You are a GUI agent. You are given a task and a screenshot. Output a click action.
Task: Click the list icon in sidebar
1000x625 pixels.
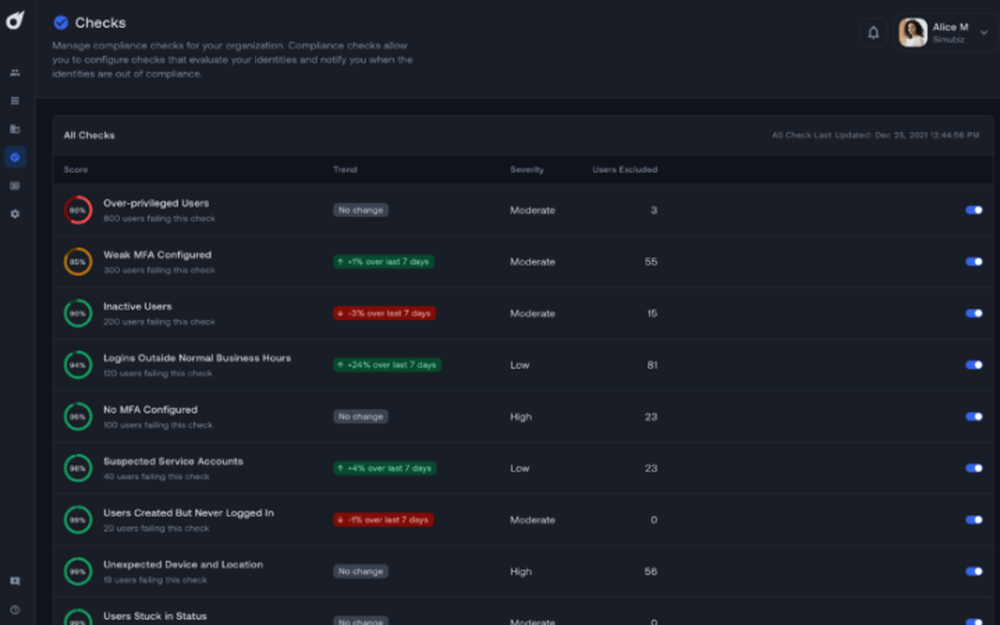(15, 101)
